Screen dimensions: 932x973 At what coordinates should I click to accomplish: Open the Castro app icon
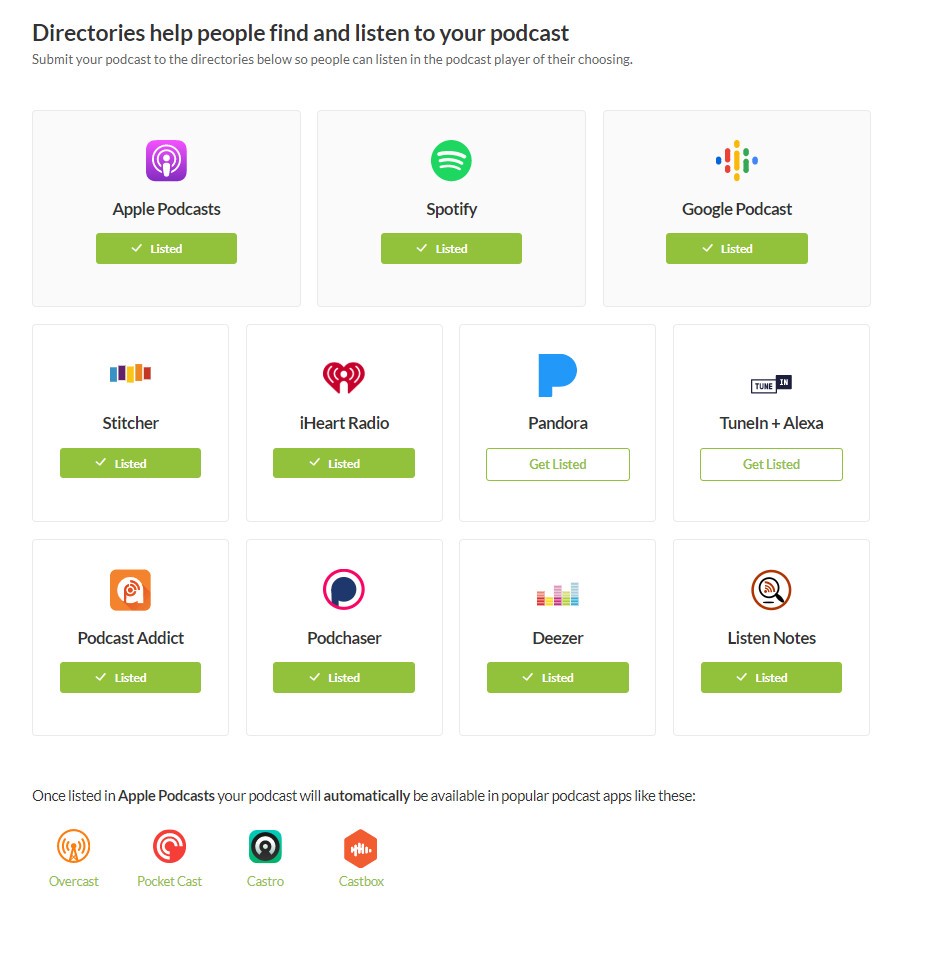265,845
